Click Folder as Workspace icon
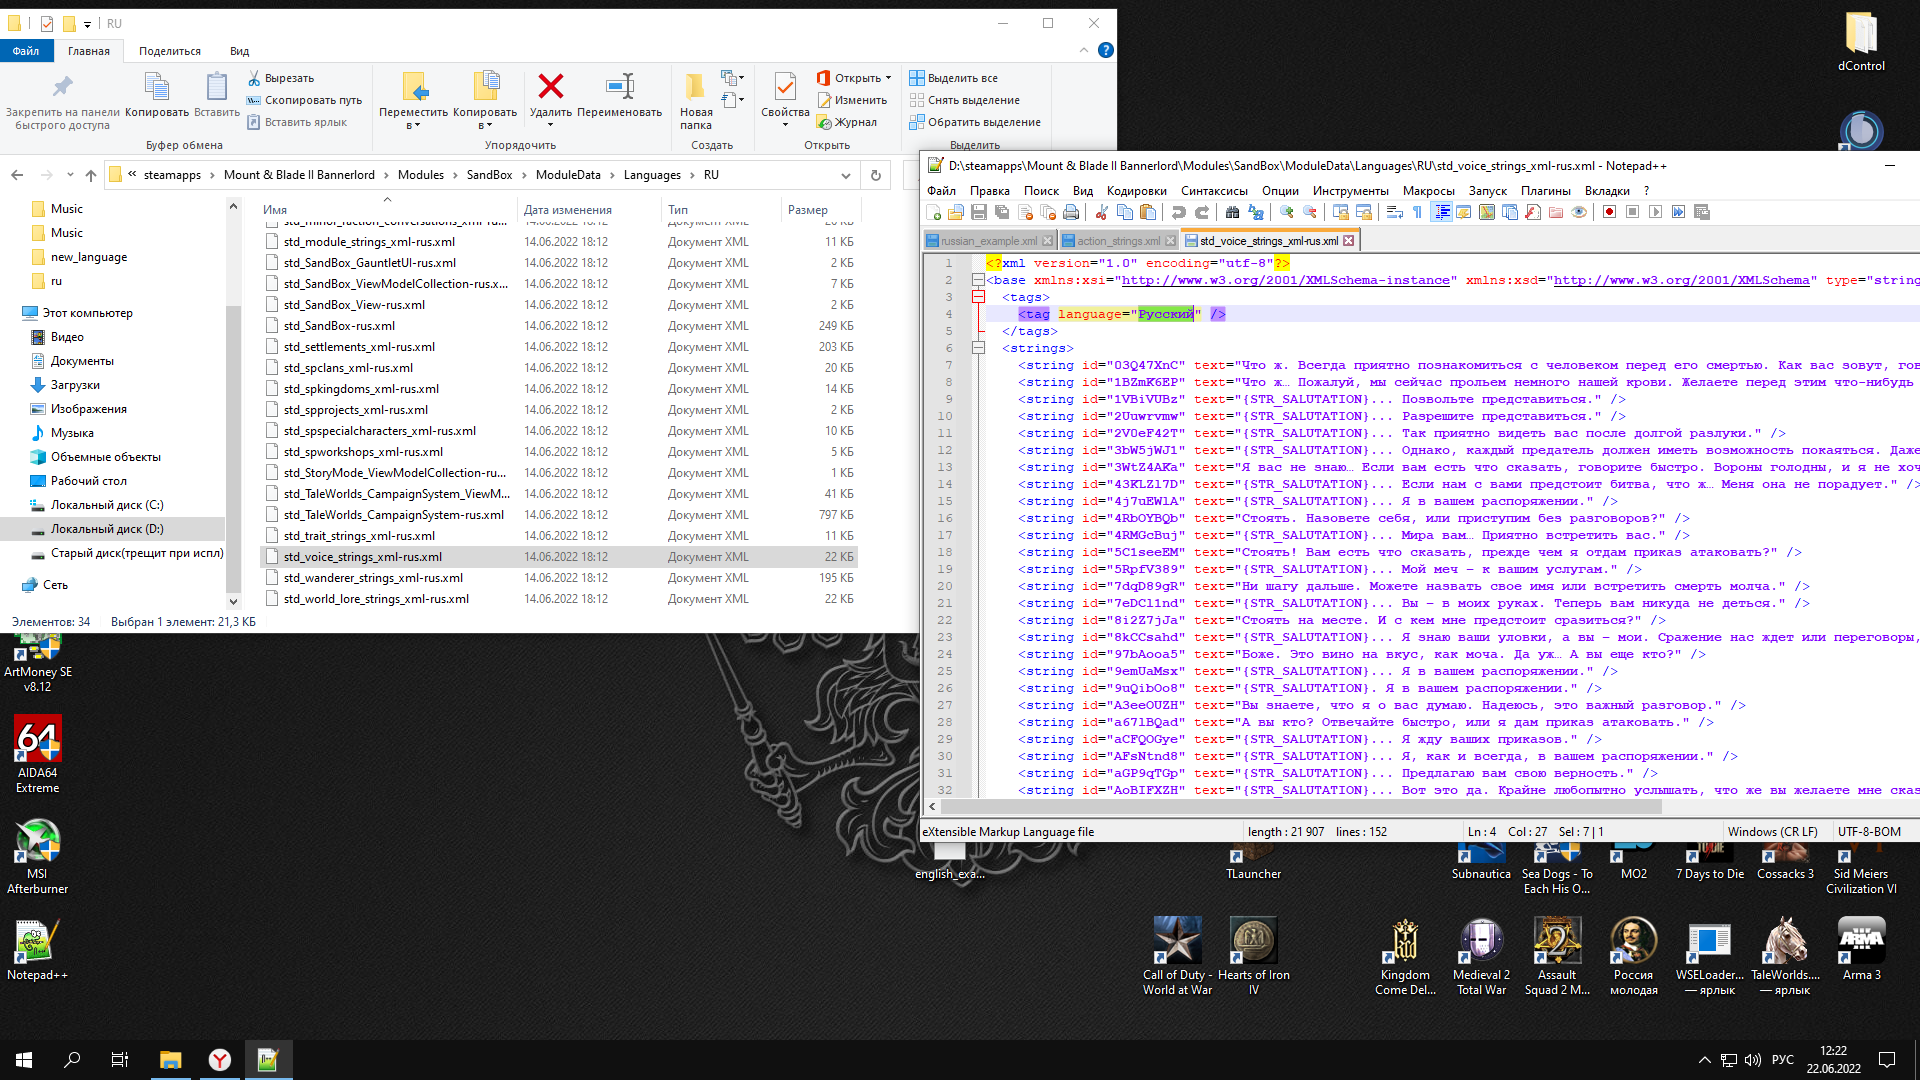This screenshot has height=1080, width=1920. pyautogui.click(x=1556, y=212)
